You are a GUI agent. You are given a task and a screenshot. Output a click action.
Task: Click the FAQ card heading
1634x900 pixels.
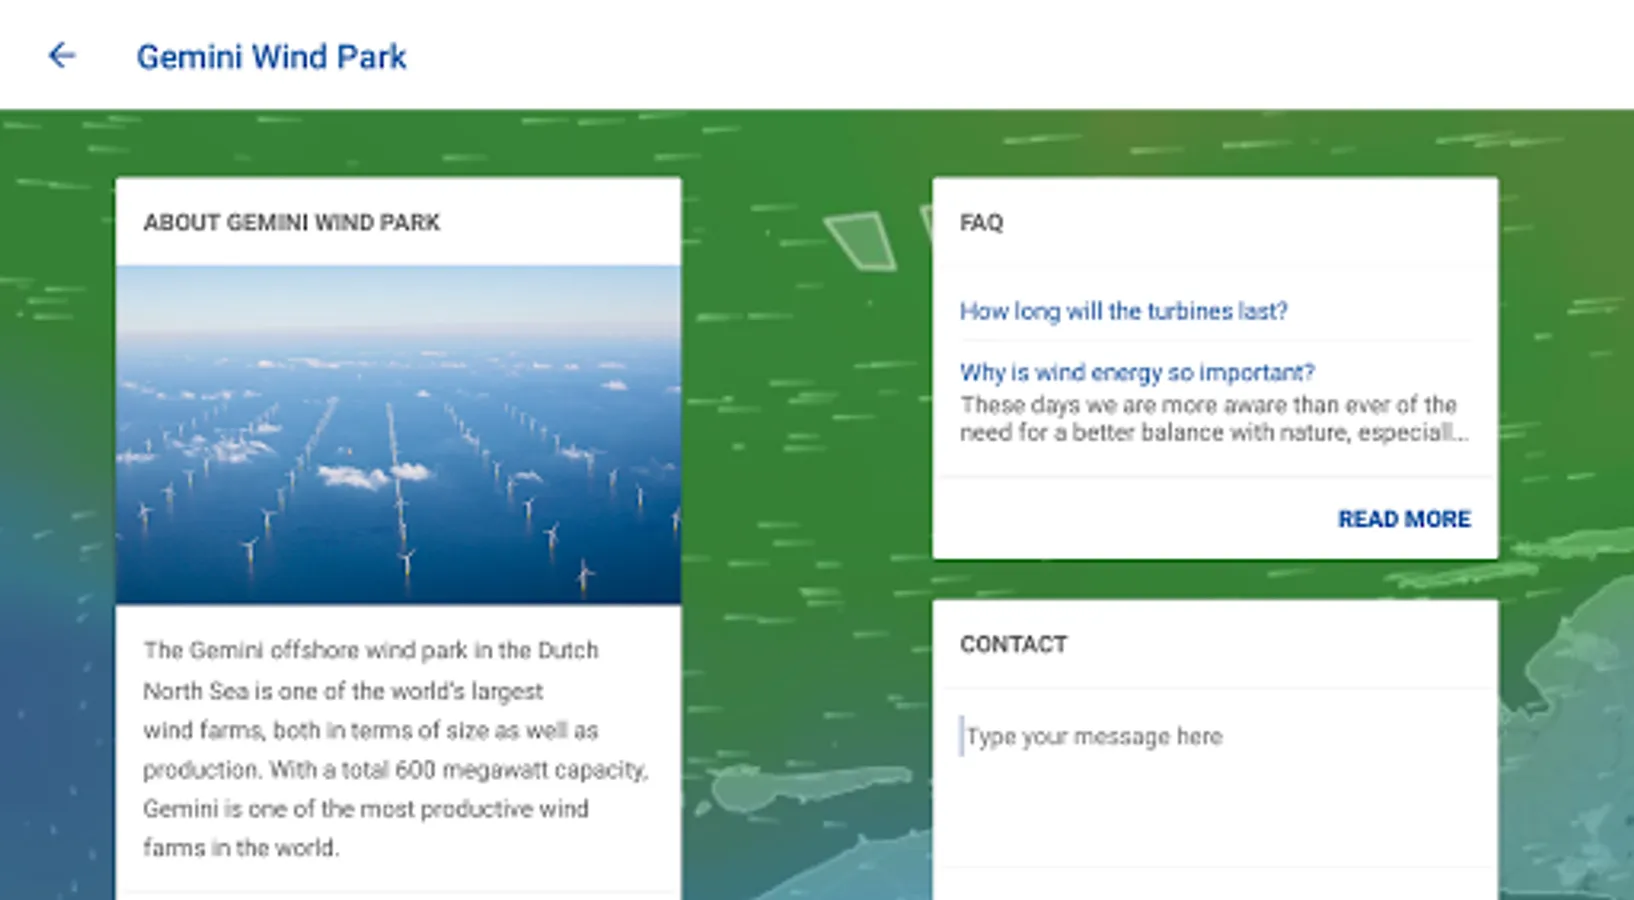click(x=981, y=222)
